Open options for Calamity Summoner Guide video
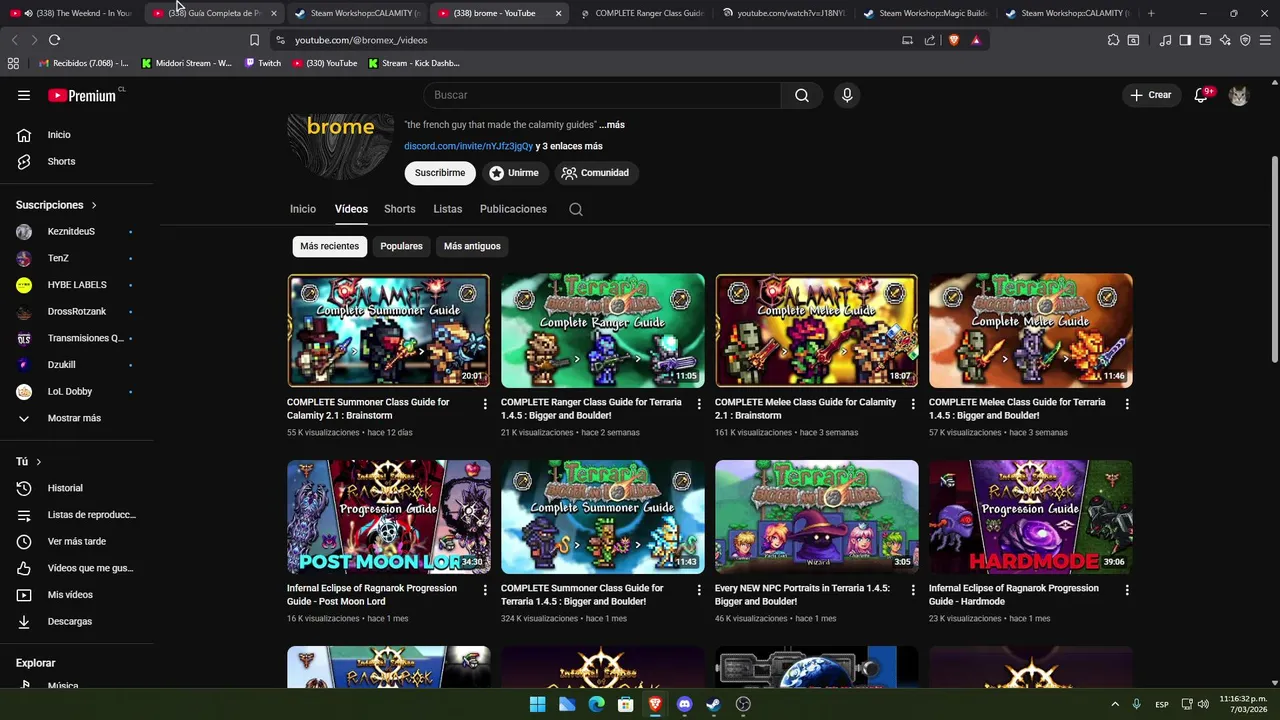 pos(485,404)
